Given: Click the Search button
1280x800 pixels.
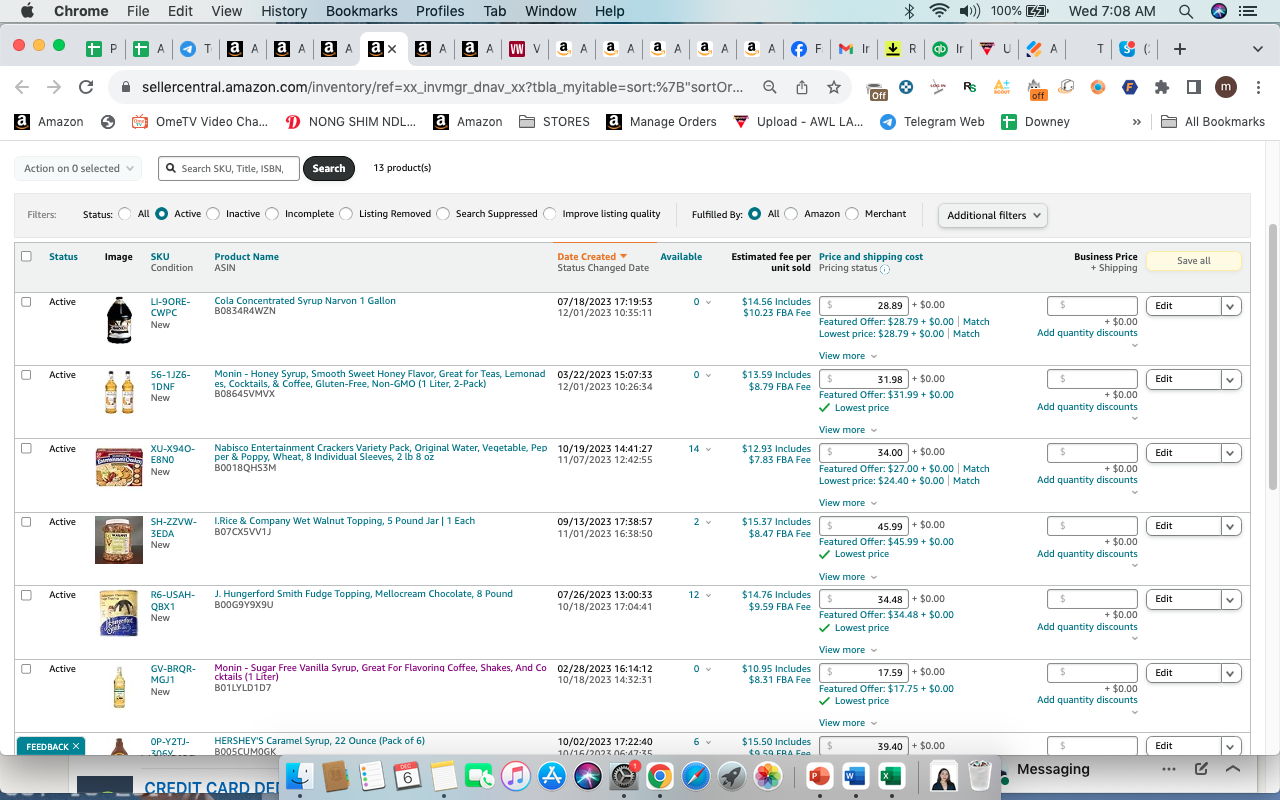Looking at the screenshot, I should tap(329, 169).
